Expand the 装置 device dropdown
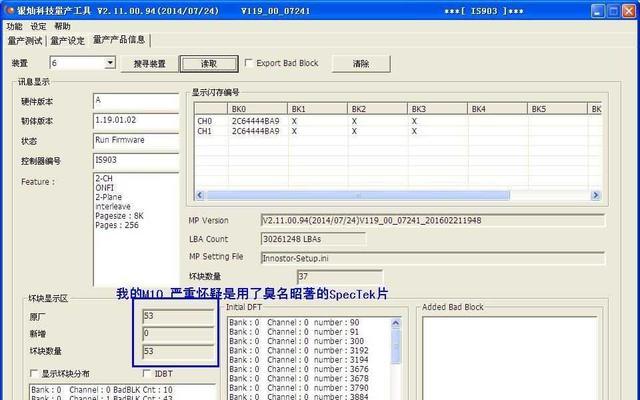Screen dimensions: 640x400 [x=110, y=63]
